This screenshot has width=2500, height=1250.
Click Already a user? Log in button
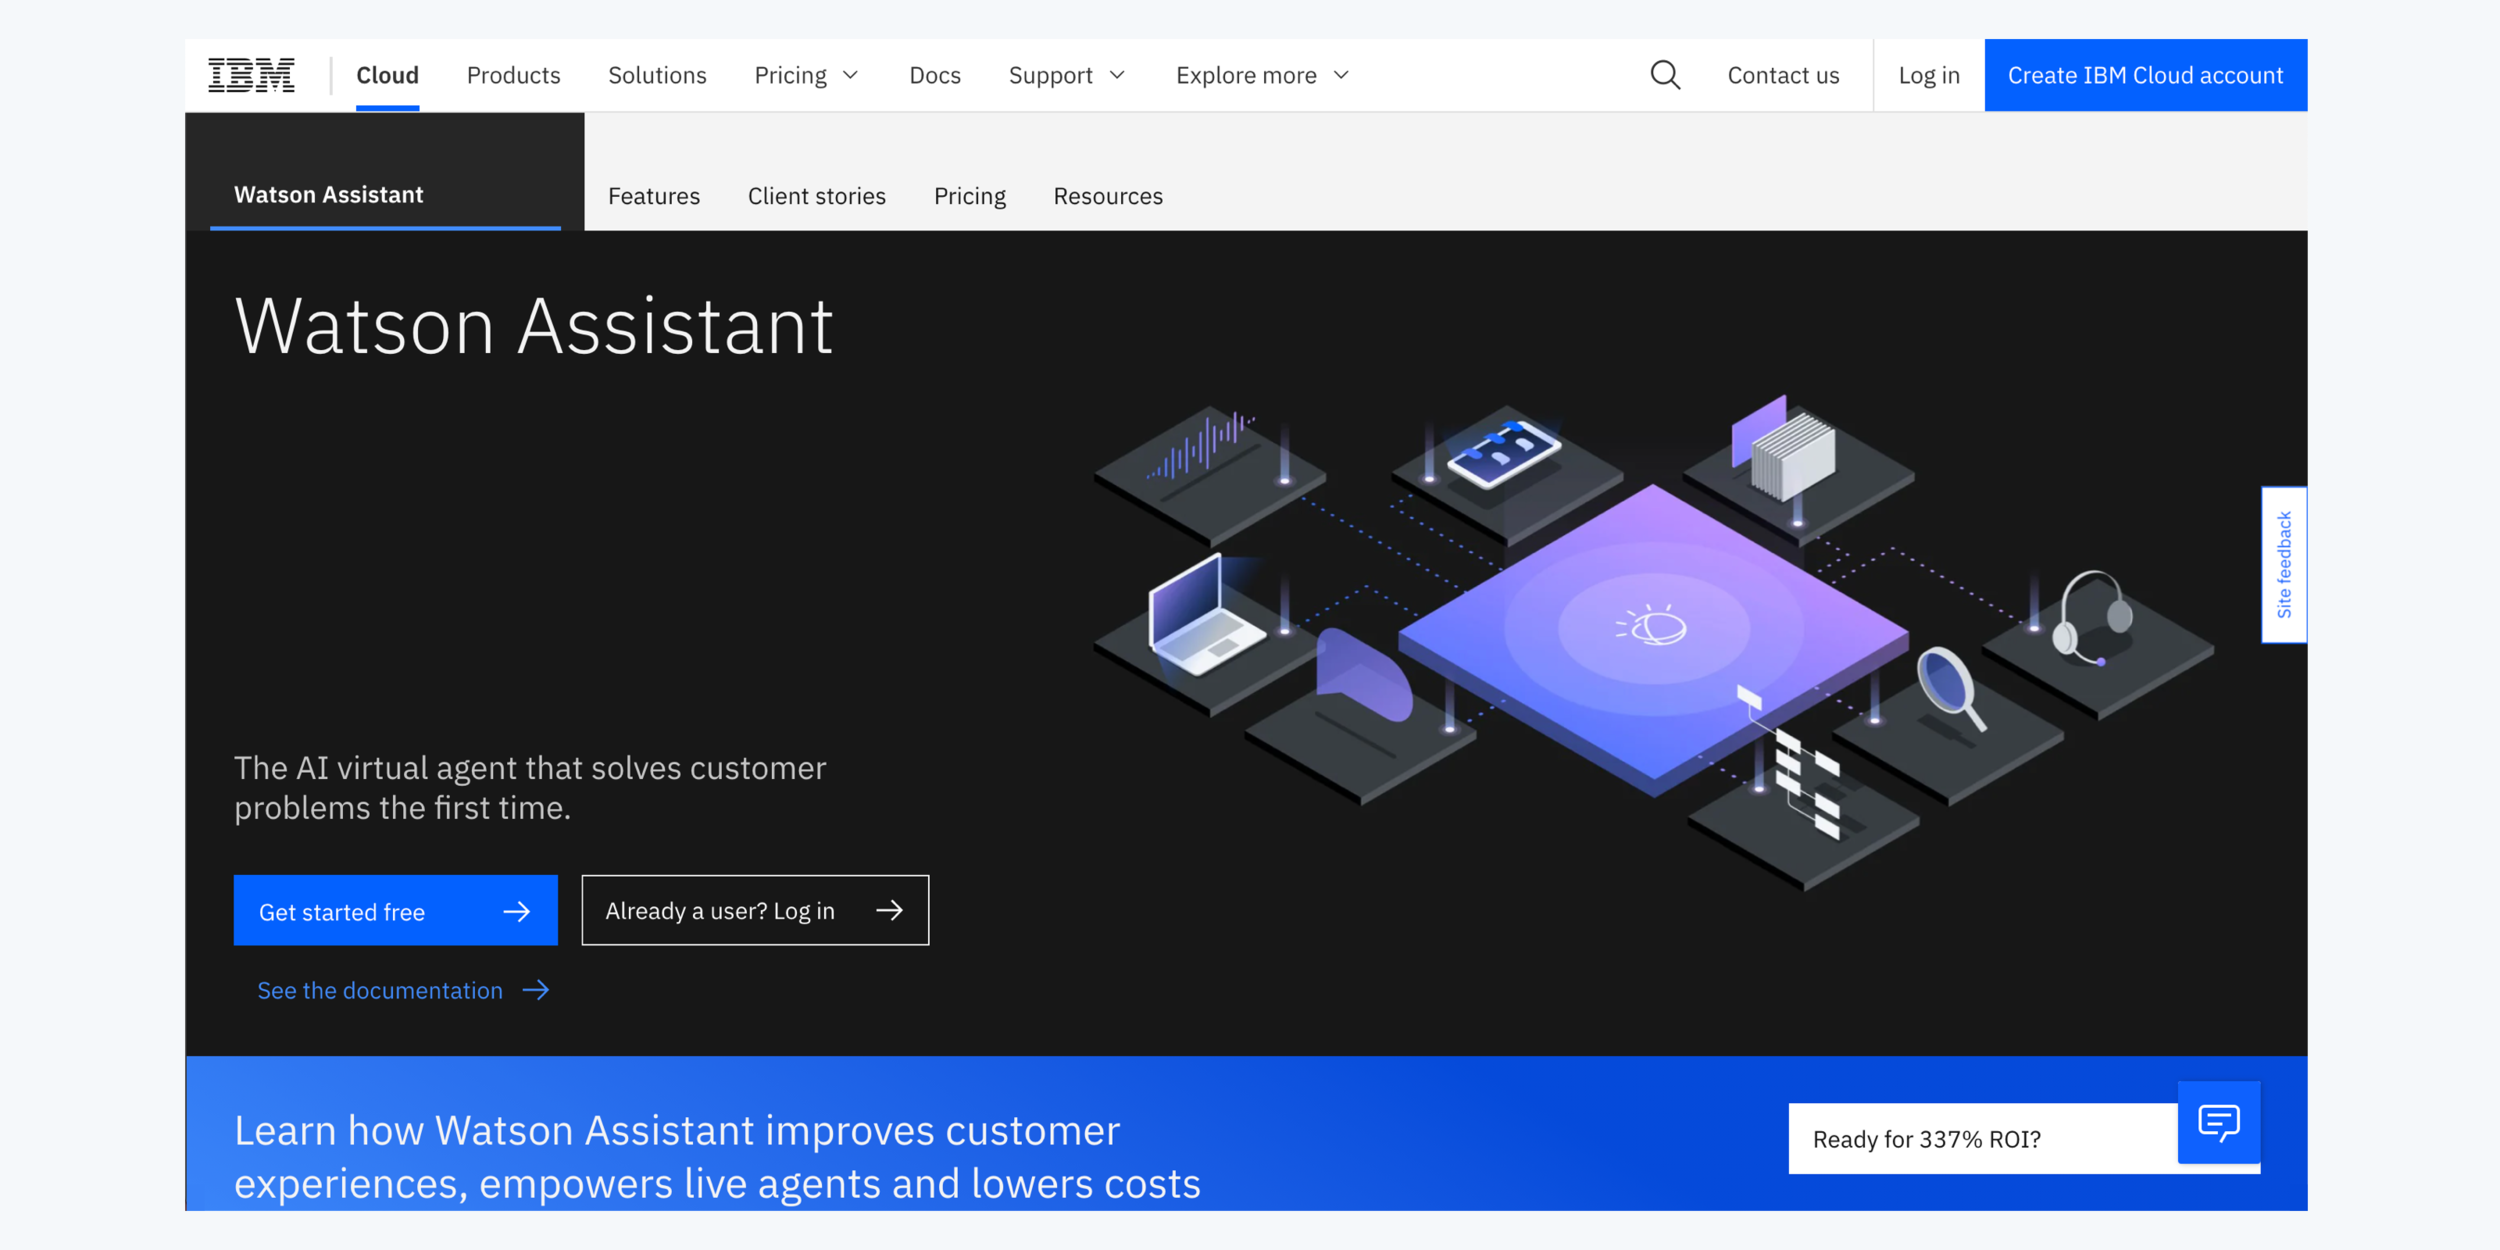754,911
